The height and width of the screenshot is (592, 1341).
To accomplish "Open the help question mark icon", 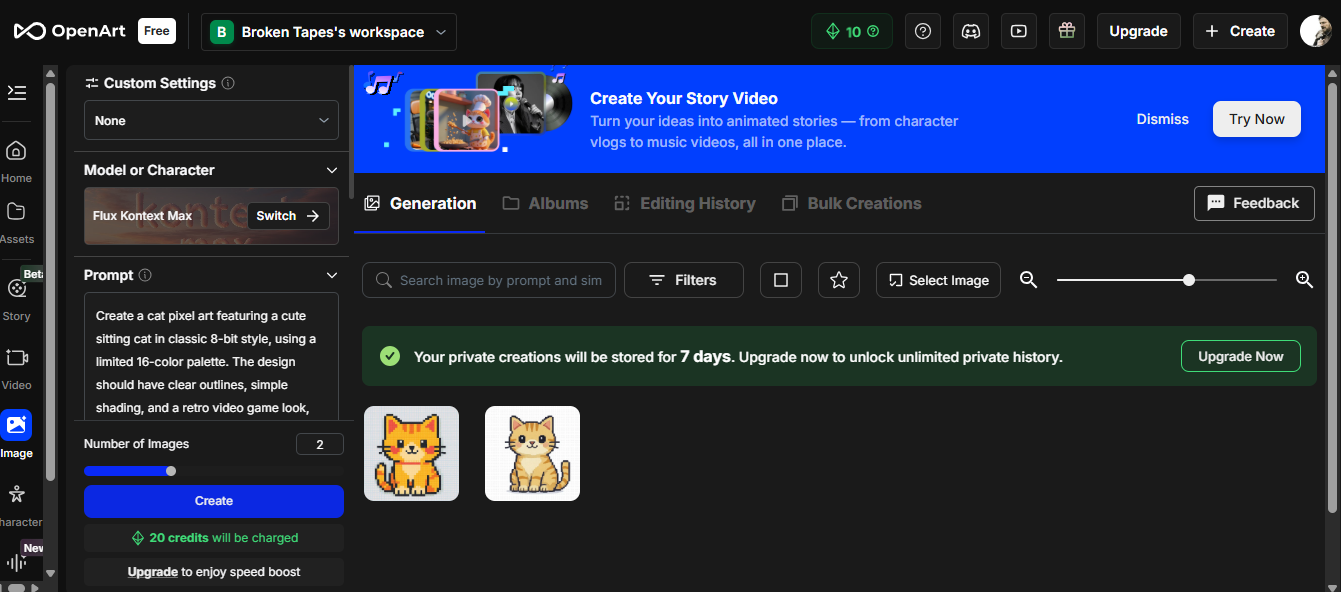I will pos(923,31).
